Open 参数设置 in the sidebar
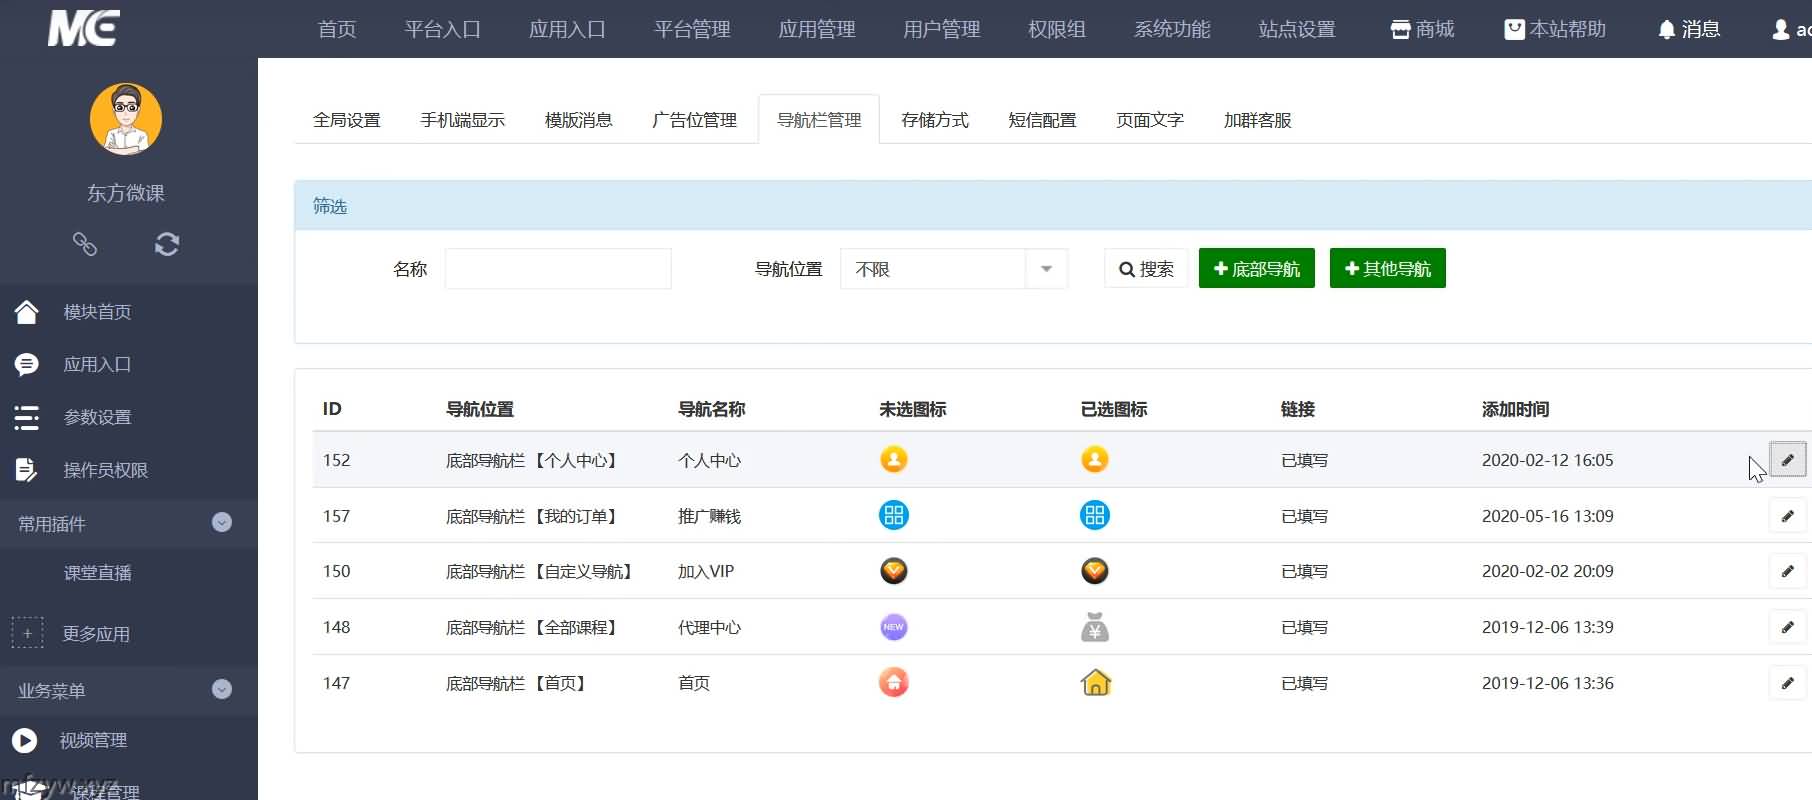The height and width of the screenshot is (800, 1812). point(97,417)
